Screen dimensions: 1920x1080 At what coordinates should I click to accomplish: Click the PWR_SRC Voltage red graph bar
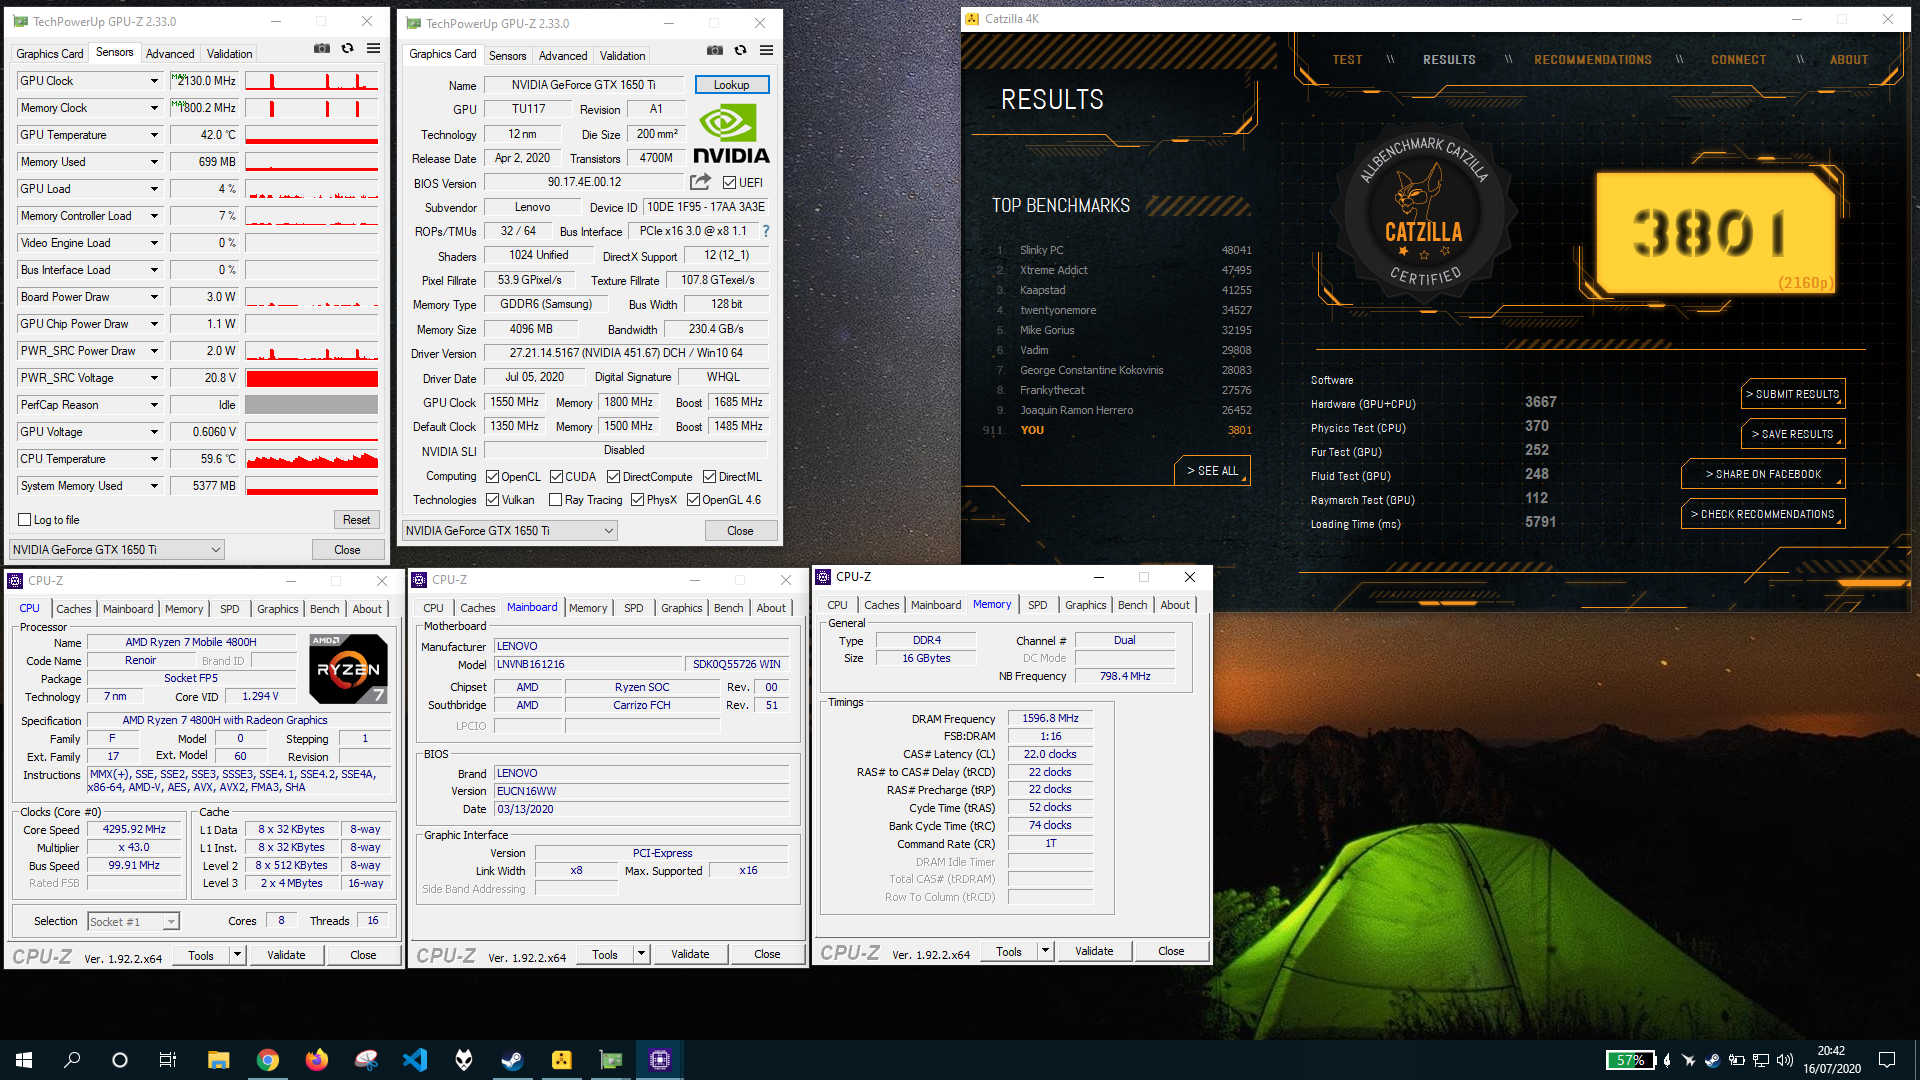(312, 378)
